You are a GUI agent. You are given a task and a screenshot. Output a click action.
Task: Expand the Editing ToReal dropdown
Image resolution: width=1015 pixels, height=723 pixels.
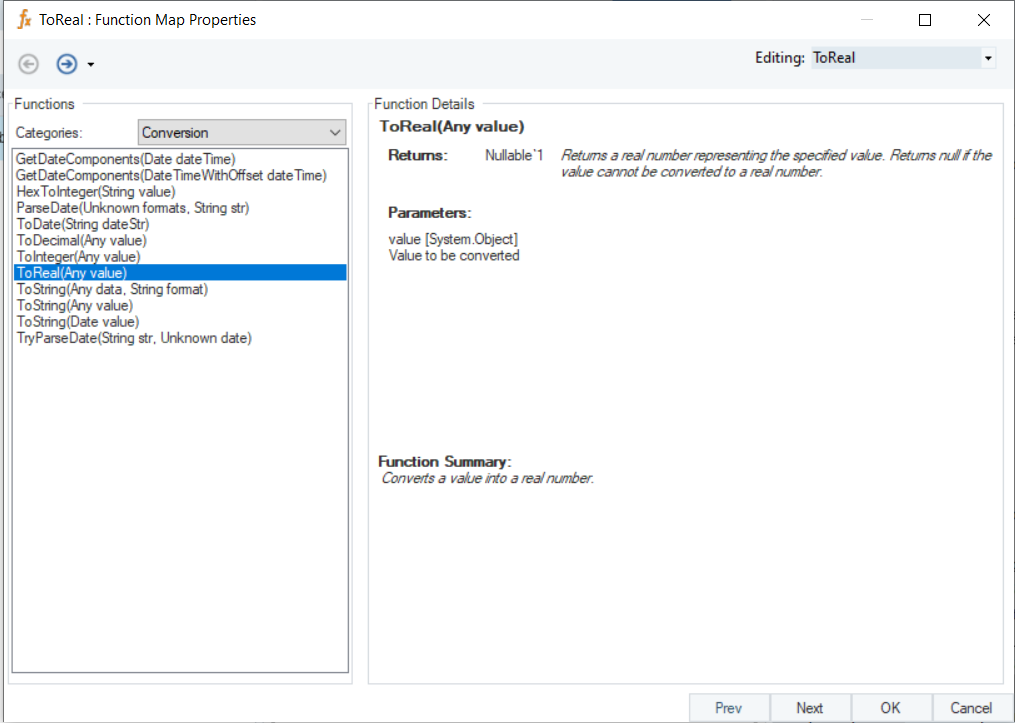coord(988,58)
